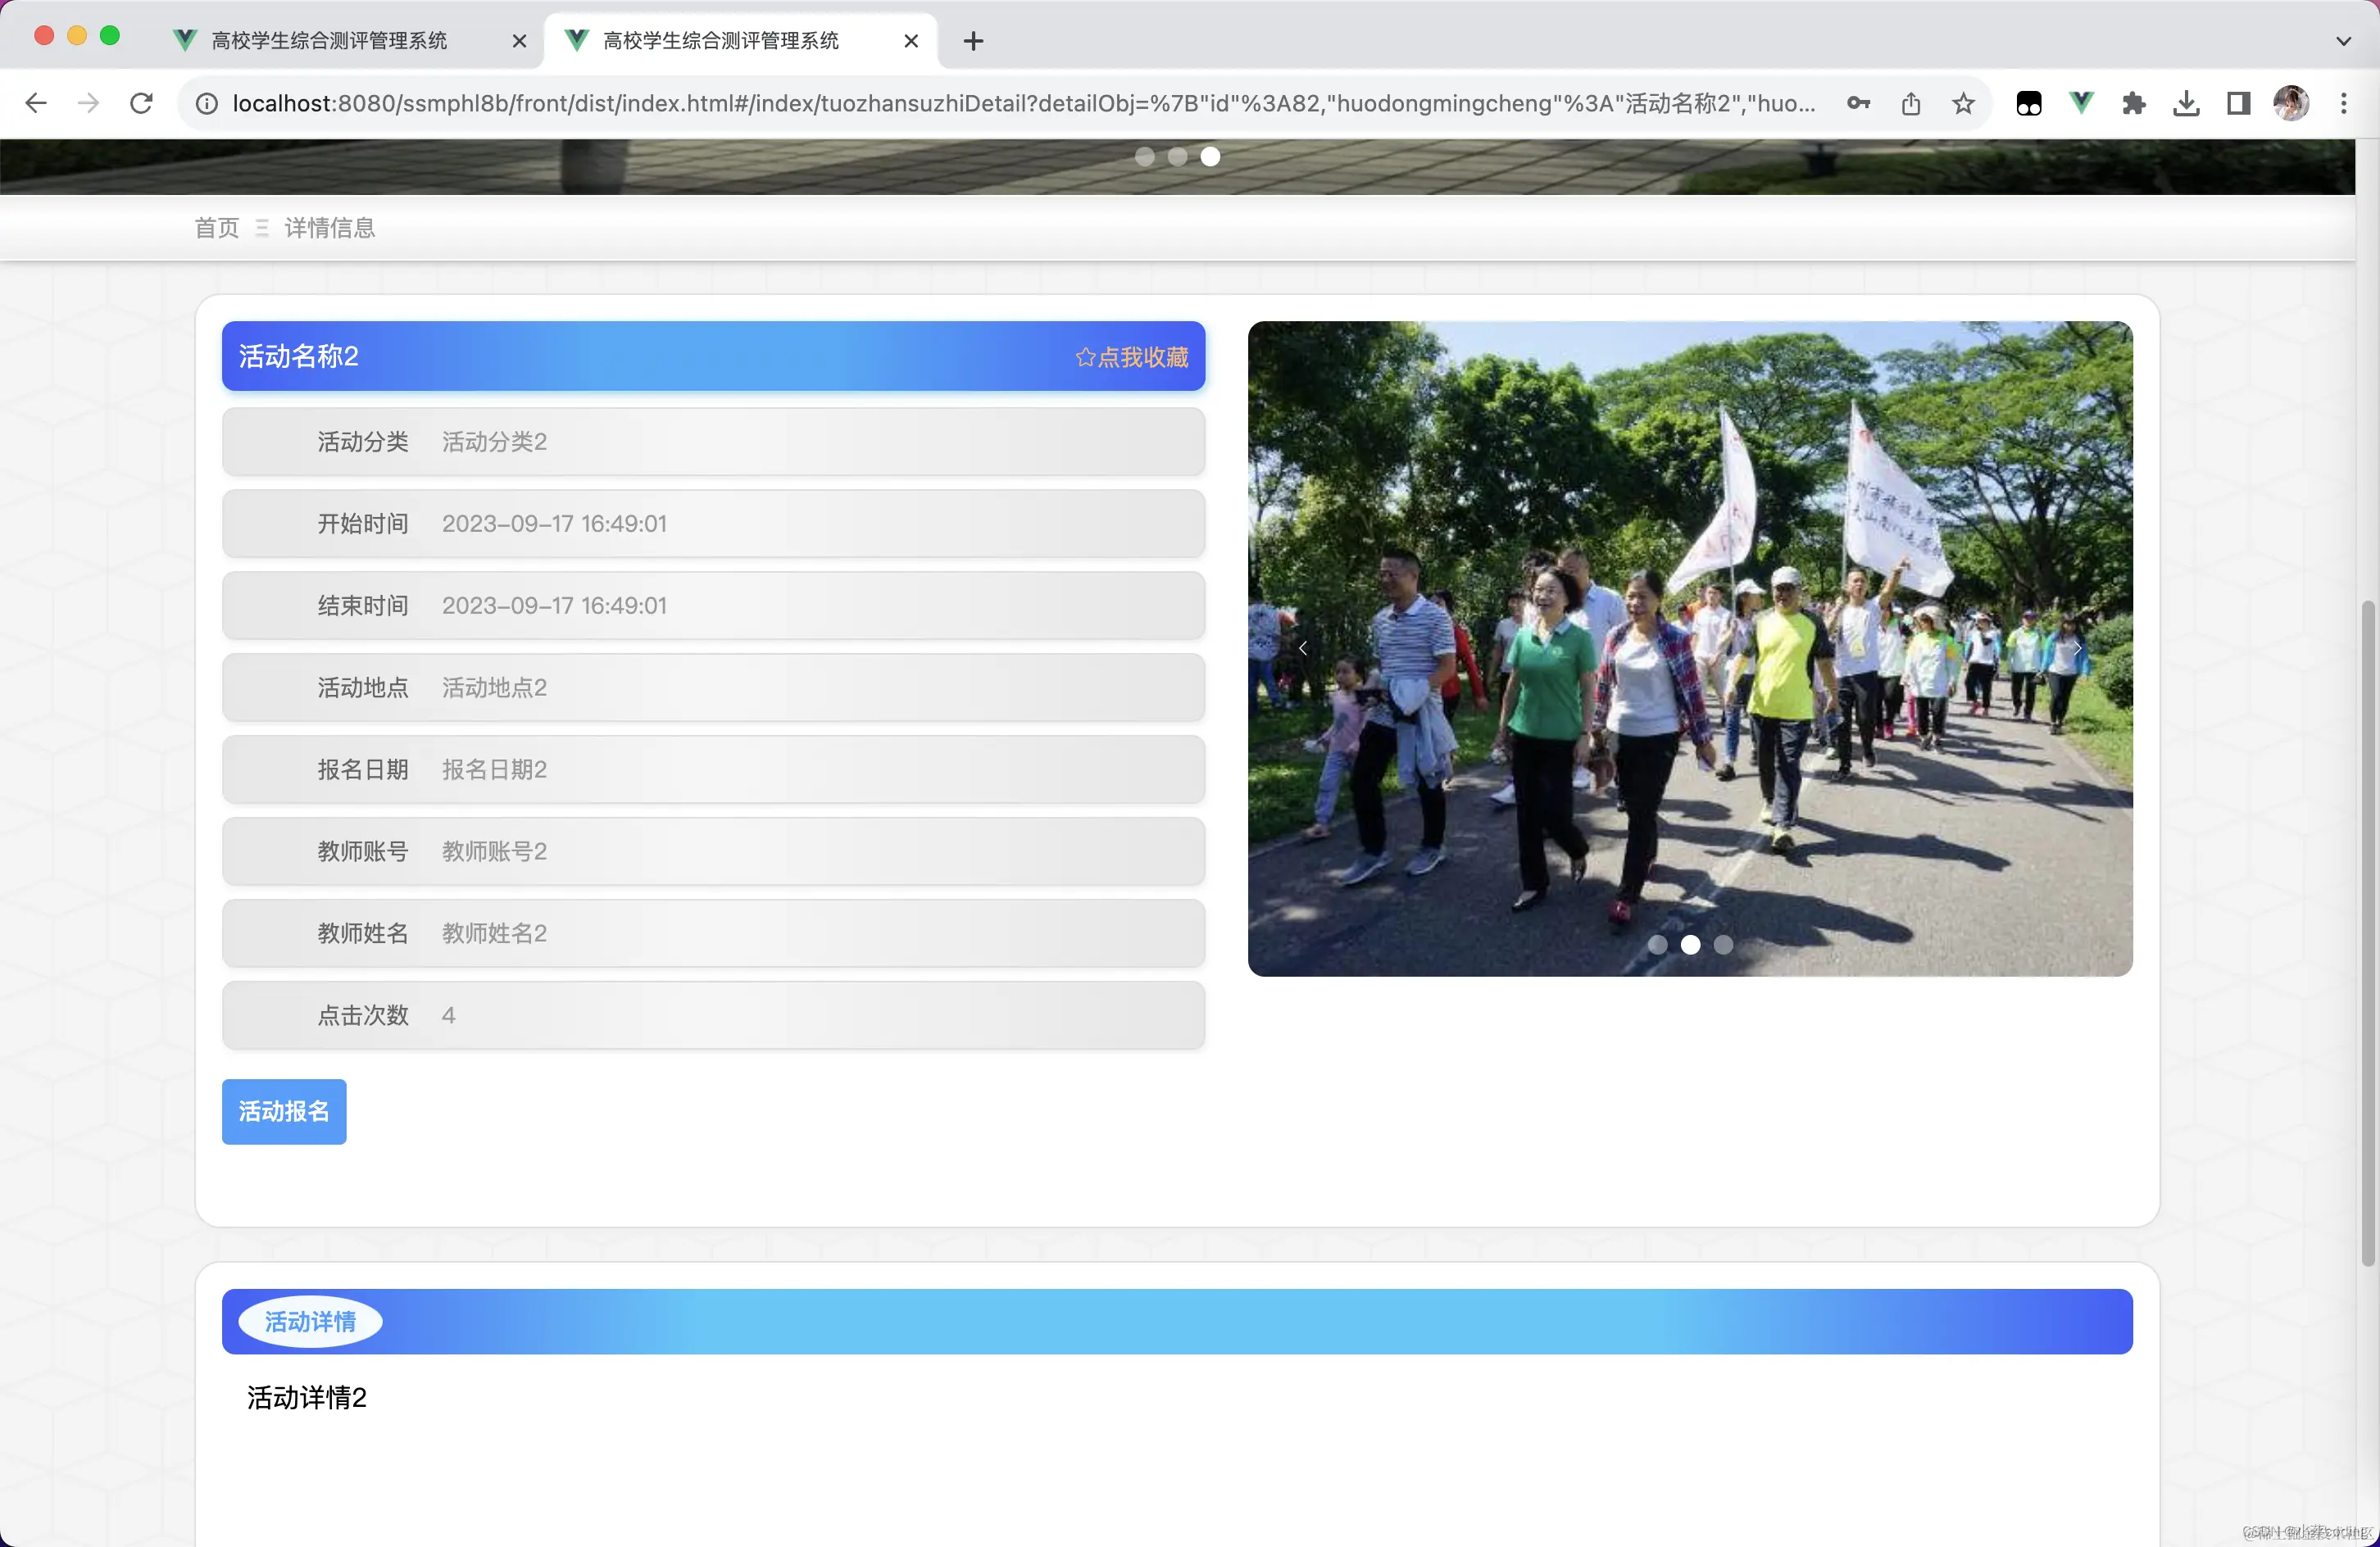Image resolution: width=2380 pixels, height=1547 pixels.
Task: Bookmark this page with star icon
Action: click(x=1963, y=103)
